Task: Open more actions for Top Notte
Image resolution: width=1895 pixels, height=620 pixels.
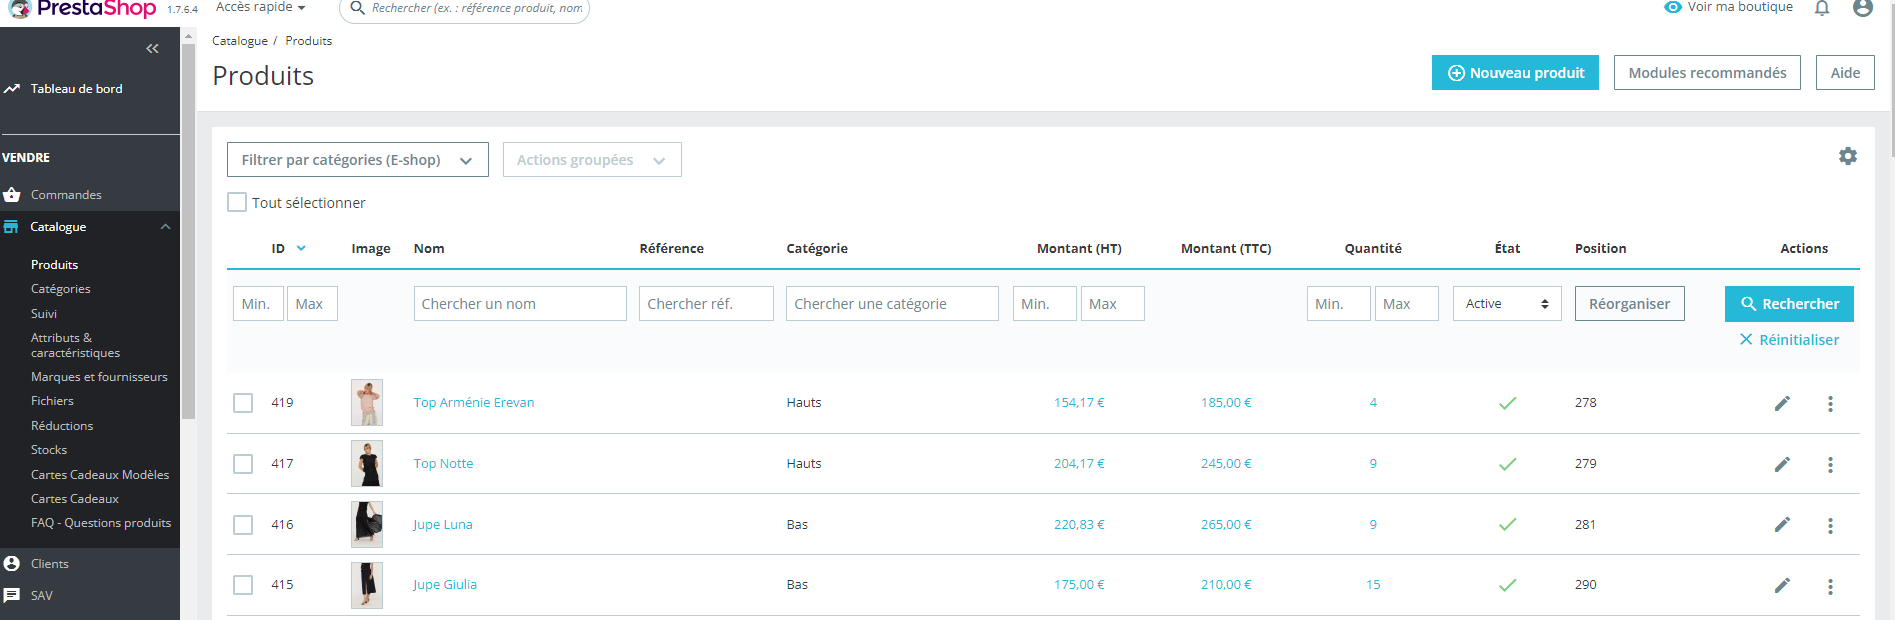Action: coord(1830,464)
